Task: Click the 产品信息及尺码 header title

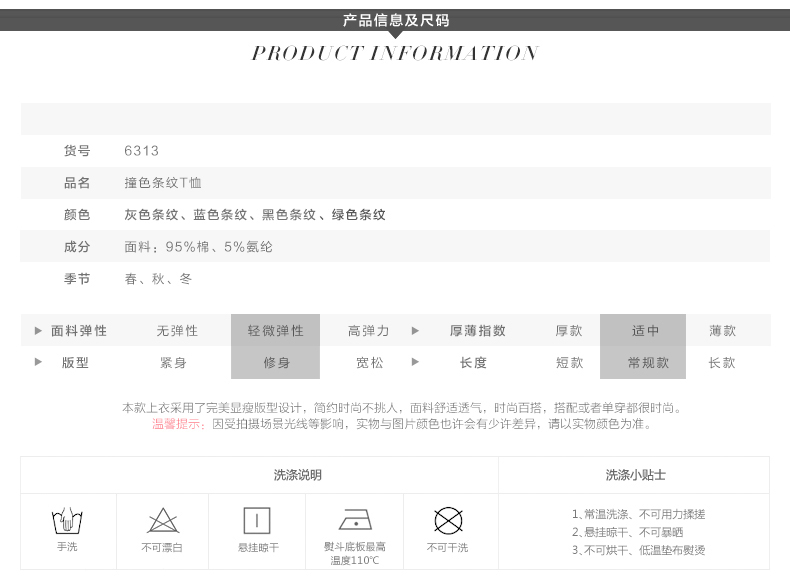Action: coord(396,20)
